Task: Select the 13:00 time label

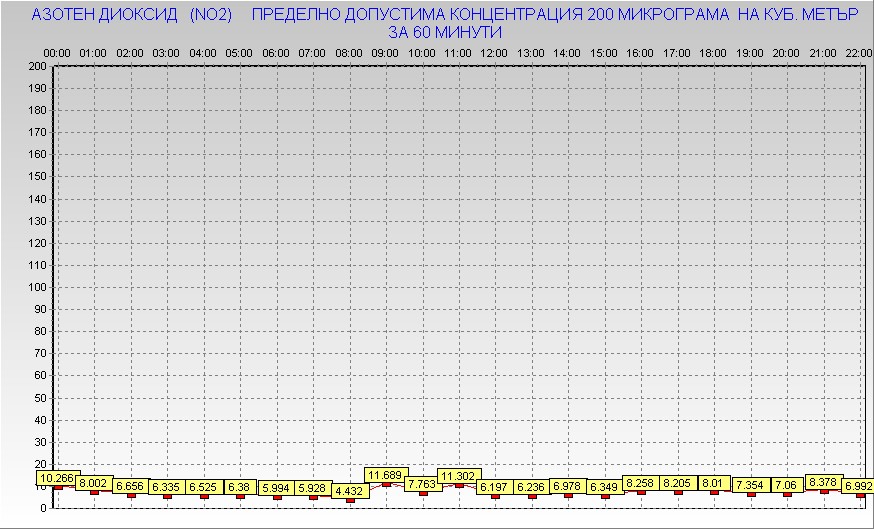Action: point(531,54)
